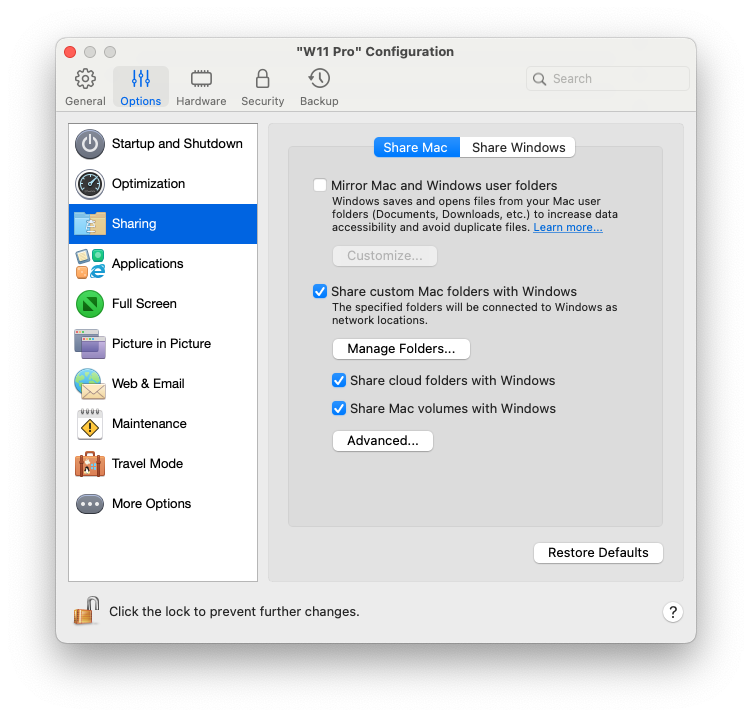
Task: Follow the Learn more link
Action: (568, 227)
